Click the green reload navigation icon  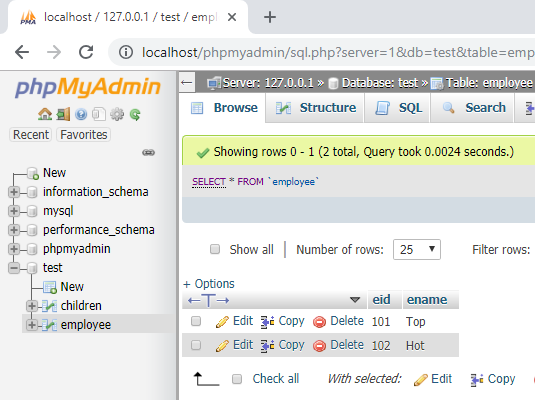click(135, 114)
